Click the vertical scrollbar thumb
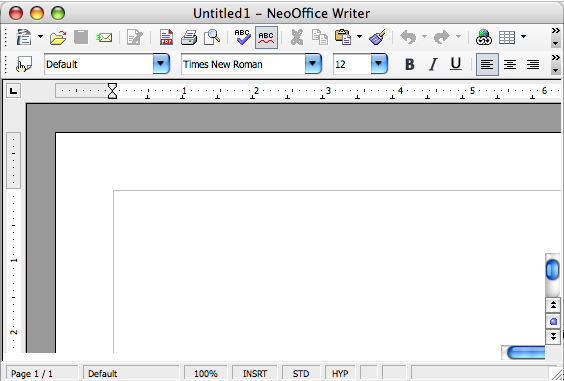The image size is (564, 381). (552, 269)
